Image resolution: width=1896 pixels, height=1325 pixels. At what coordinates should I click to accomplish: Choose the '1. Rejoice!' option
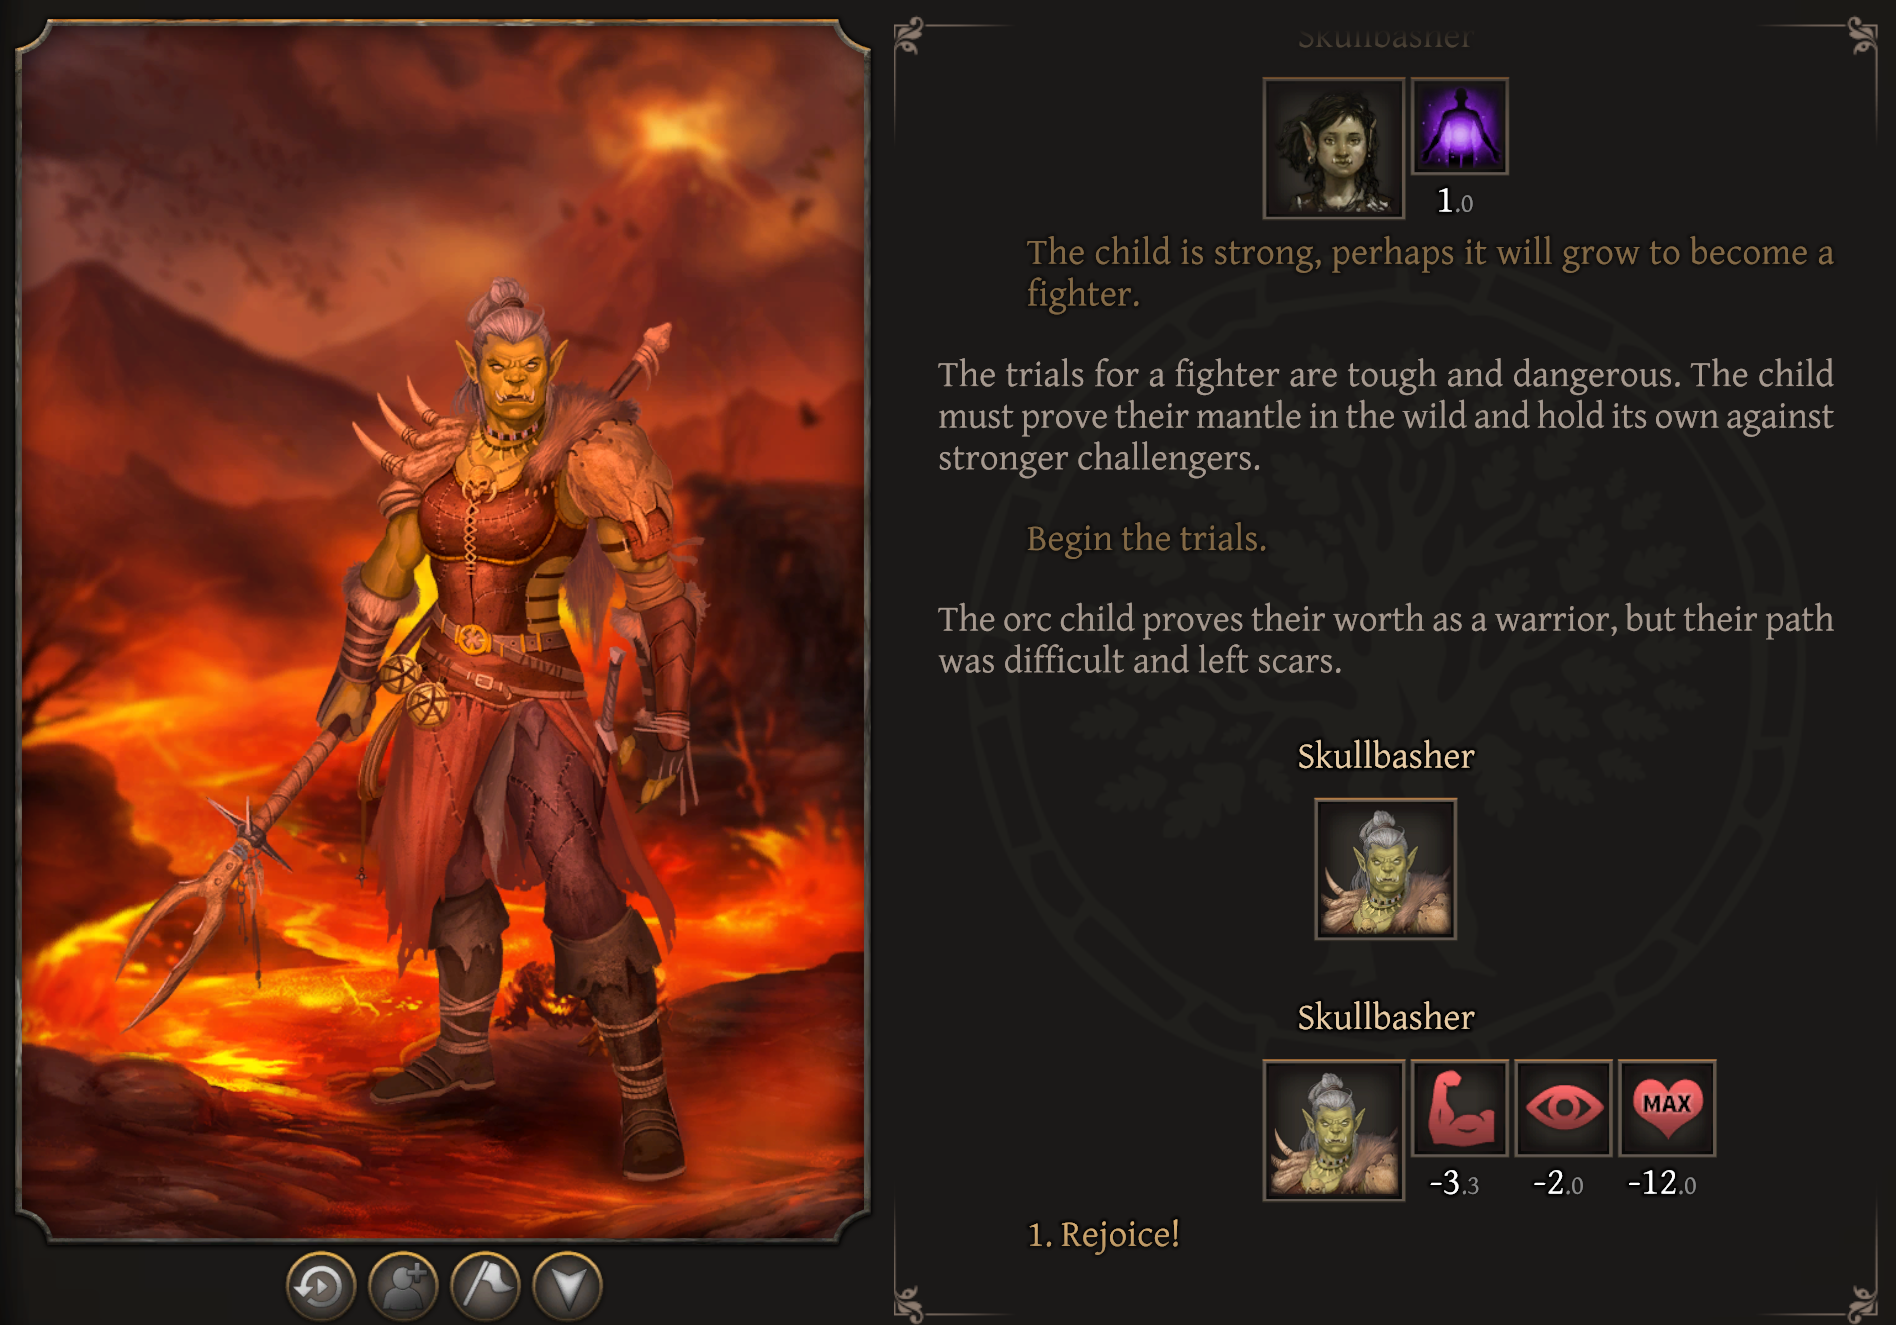coord(1104,1235)
